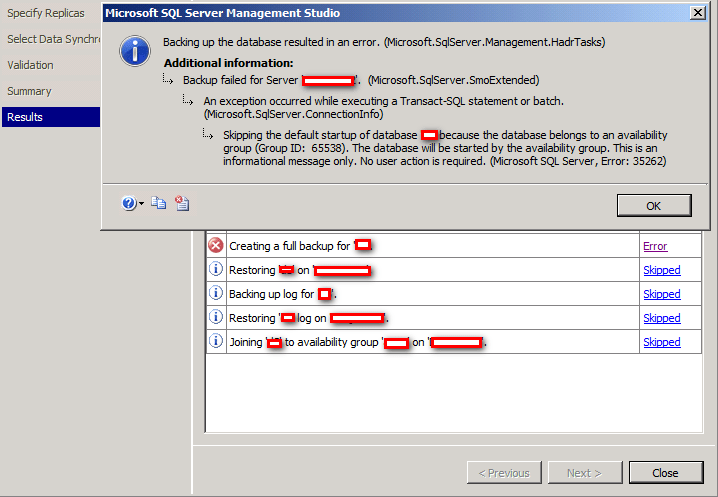Click info icon beside Restoring on row

click(x=216, y=269)
